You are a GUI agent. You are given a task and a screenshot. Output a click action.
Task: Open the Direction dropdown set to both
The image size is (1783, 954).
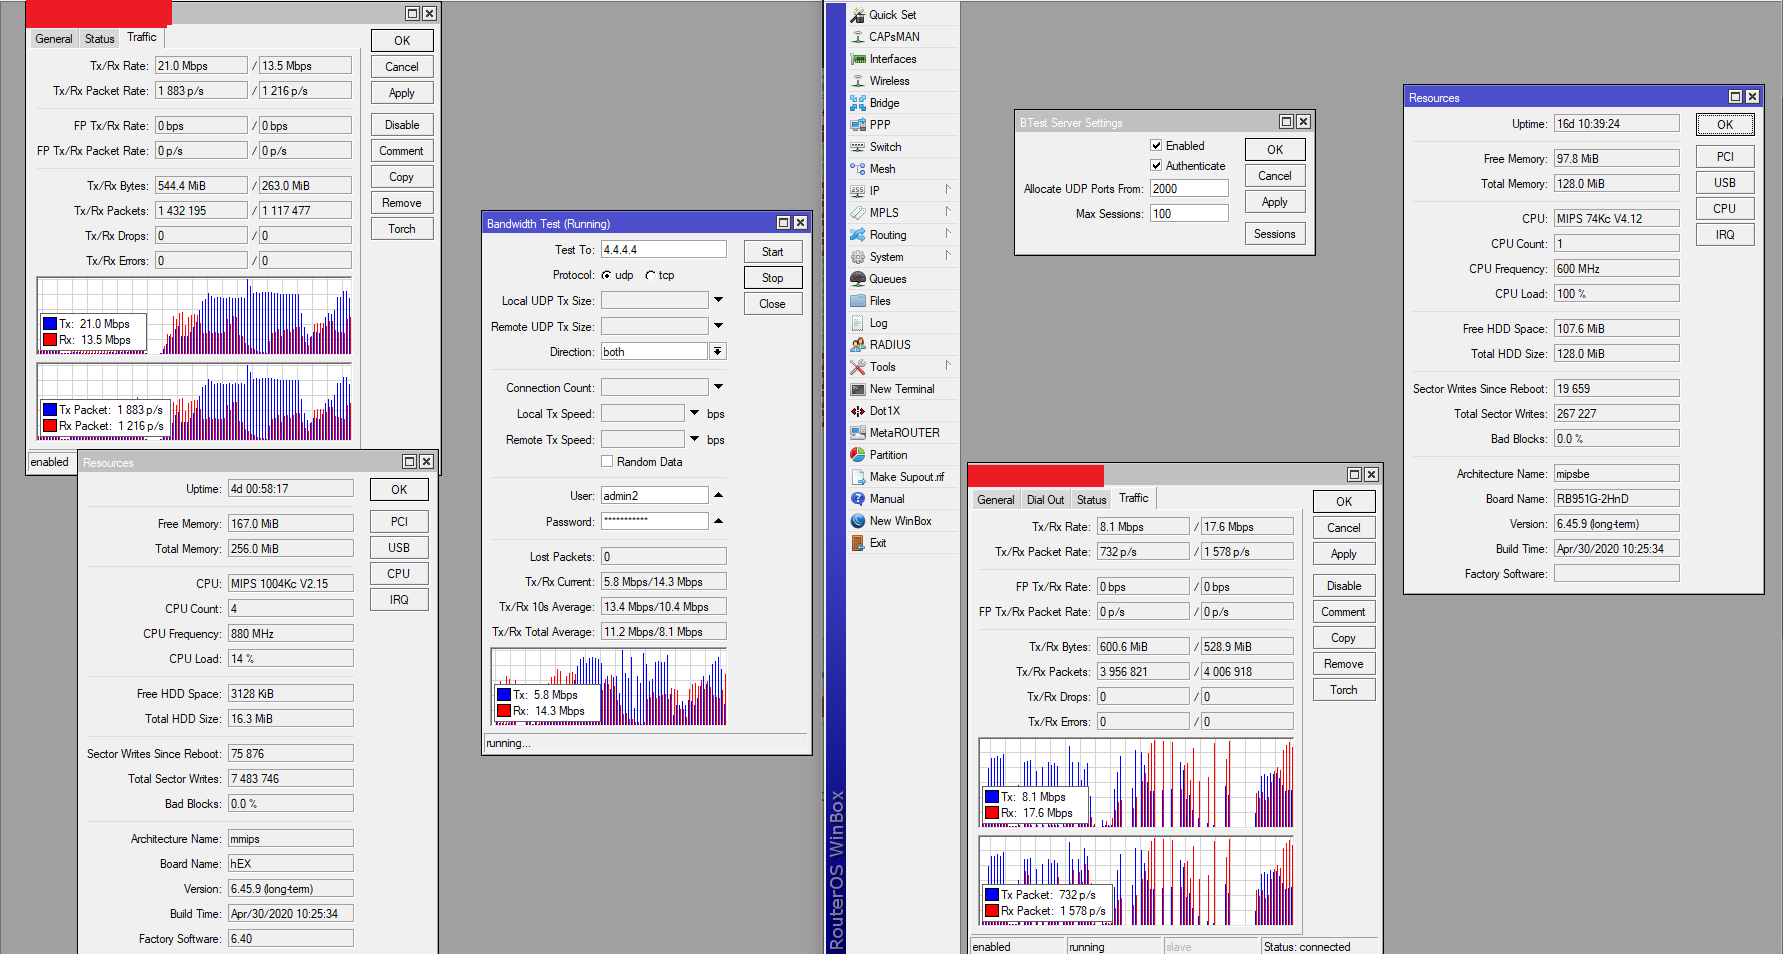tap(717, 352)
